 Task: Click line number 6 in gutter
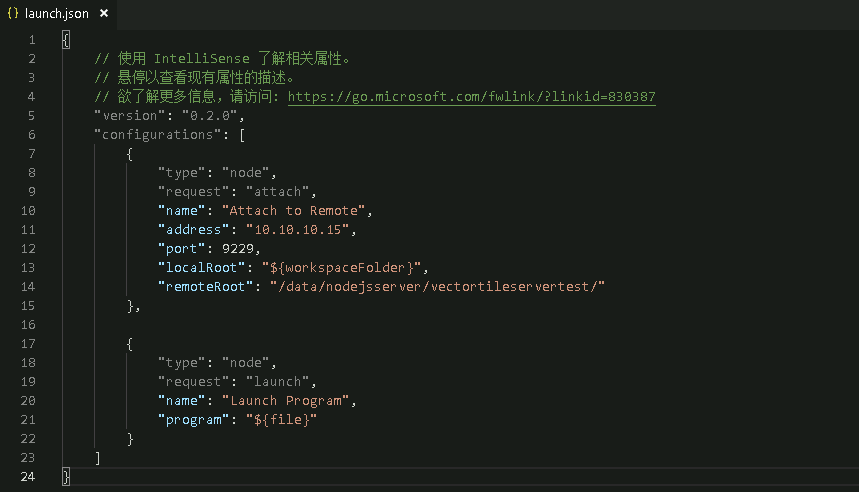coord(32,135)
